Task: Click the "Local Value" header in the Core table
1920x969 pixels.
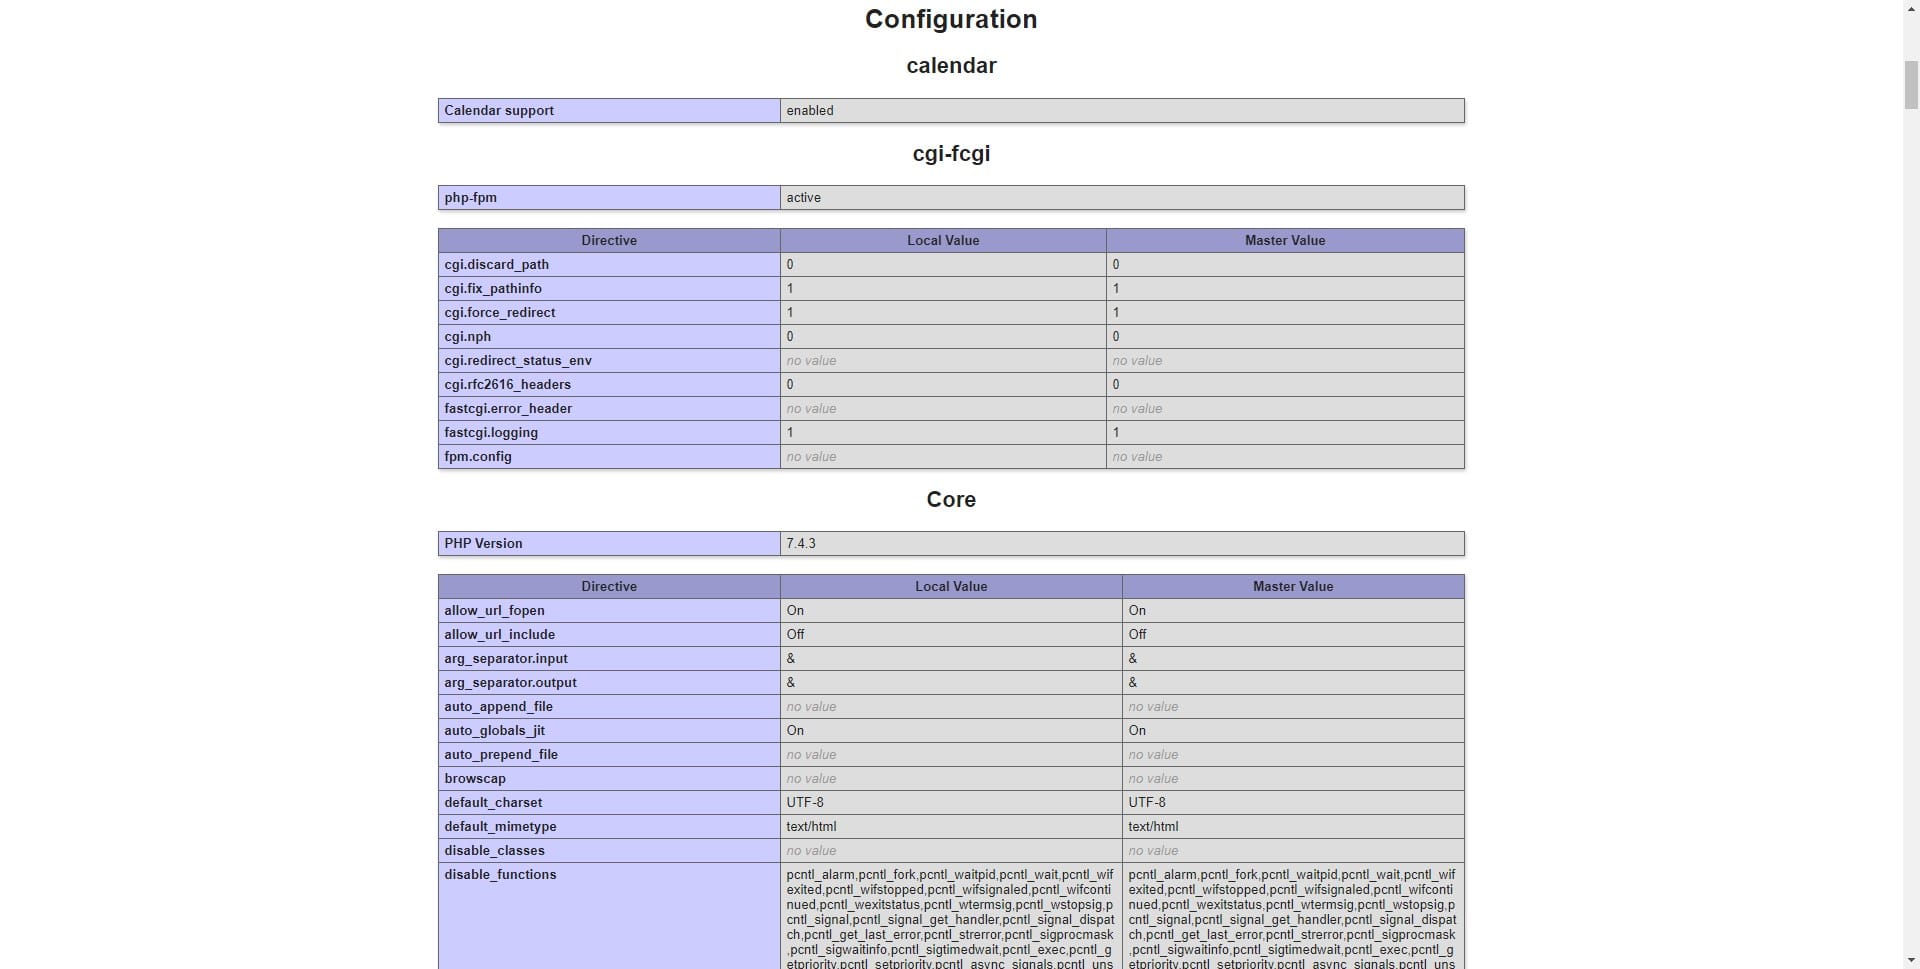Action: (x=951, y=587)
